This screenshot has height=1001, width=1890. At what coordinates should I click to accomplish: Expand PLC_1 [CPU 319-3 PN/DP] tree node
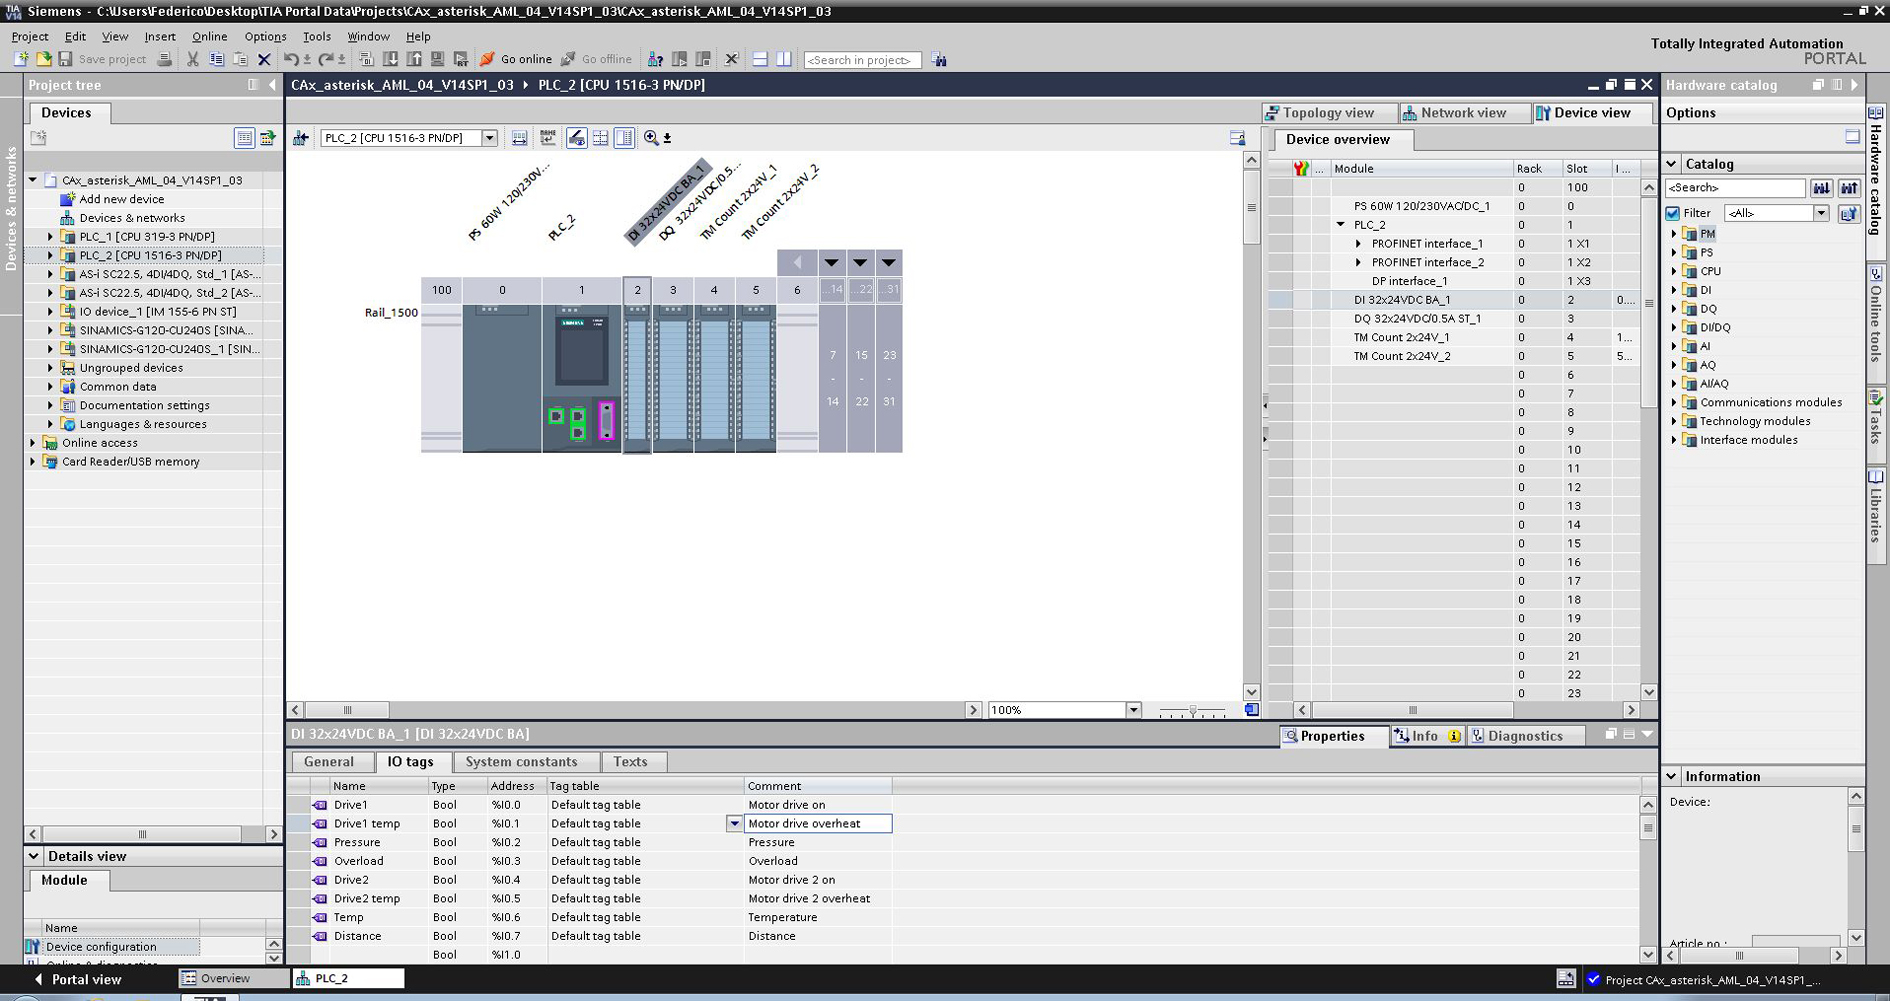(x=51, y=237)
